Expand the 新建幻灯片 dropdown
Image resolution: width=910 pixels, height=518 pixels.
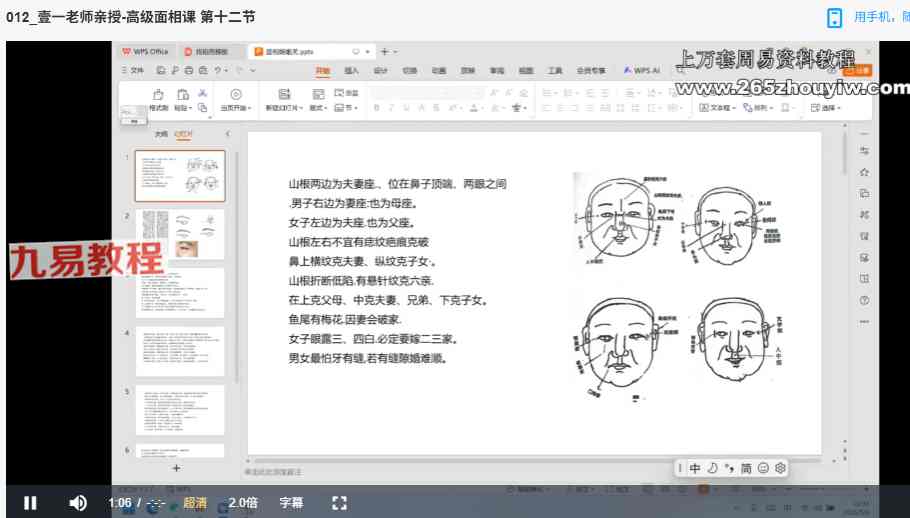tap(283, 108)
